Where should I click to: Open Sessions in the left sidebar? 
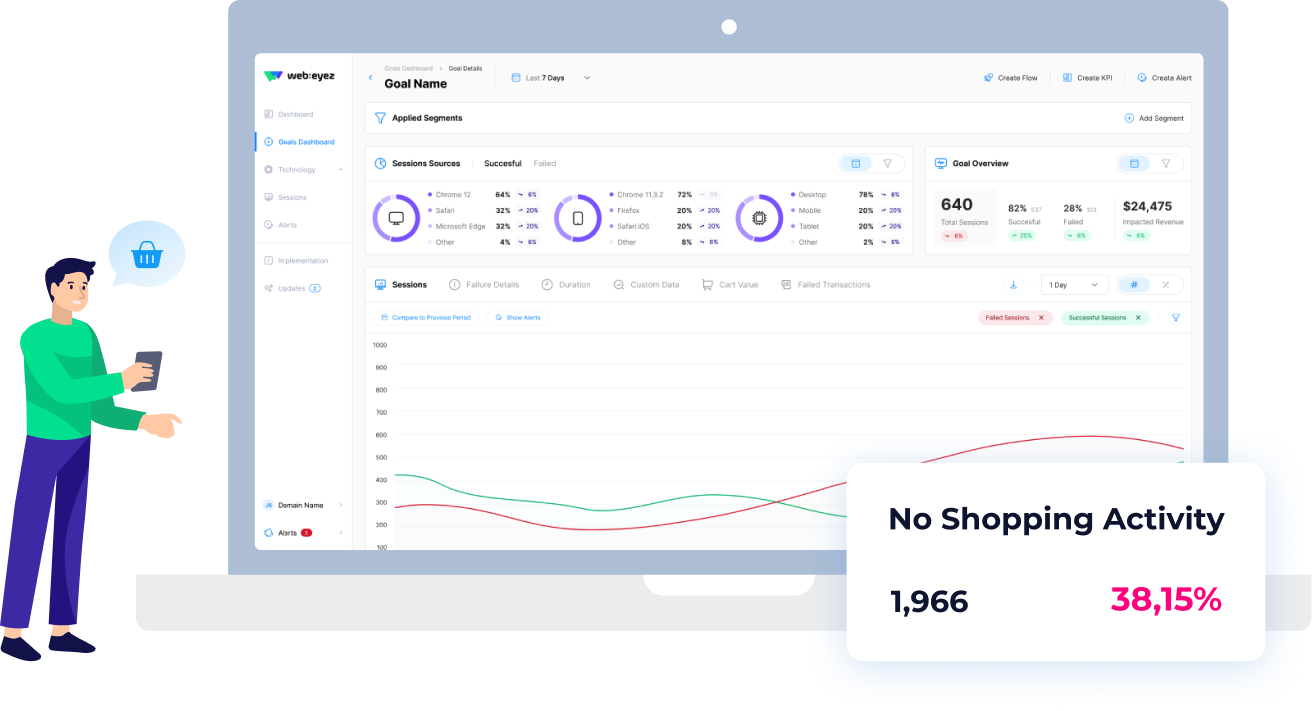285,197
